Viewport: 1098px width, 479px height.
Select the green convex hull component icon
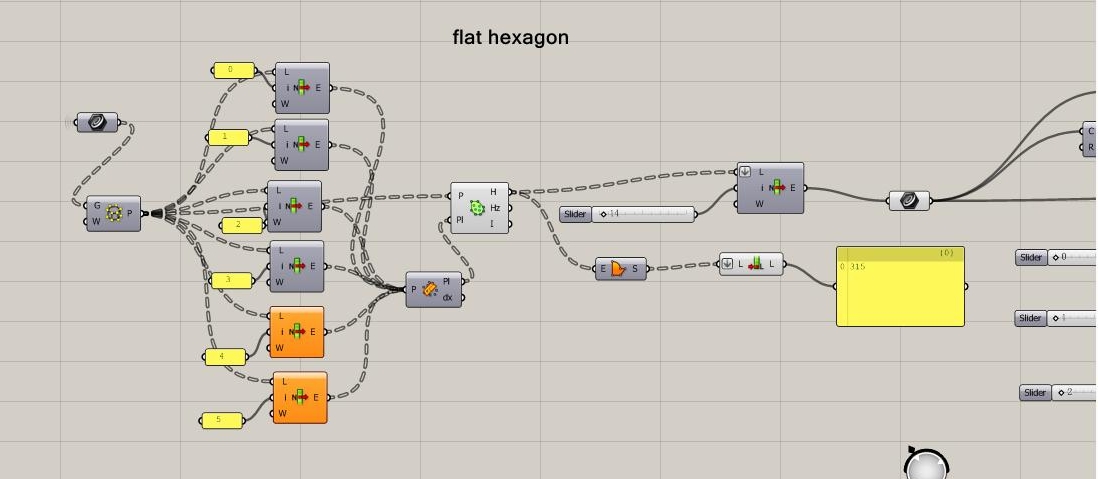478,208
